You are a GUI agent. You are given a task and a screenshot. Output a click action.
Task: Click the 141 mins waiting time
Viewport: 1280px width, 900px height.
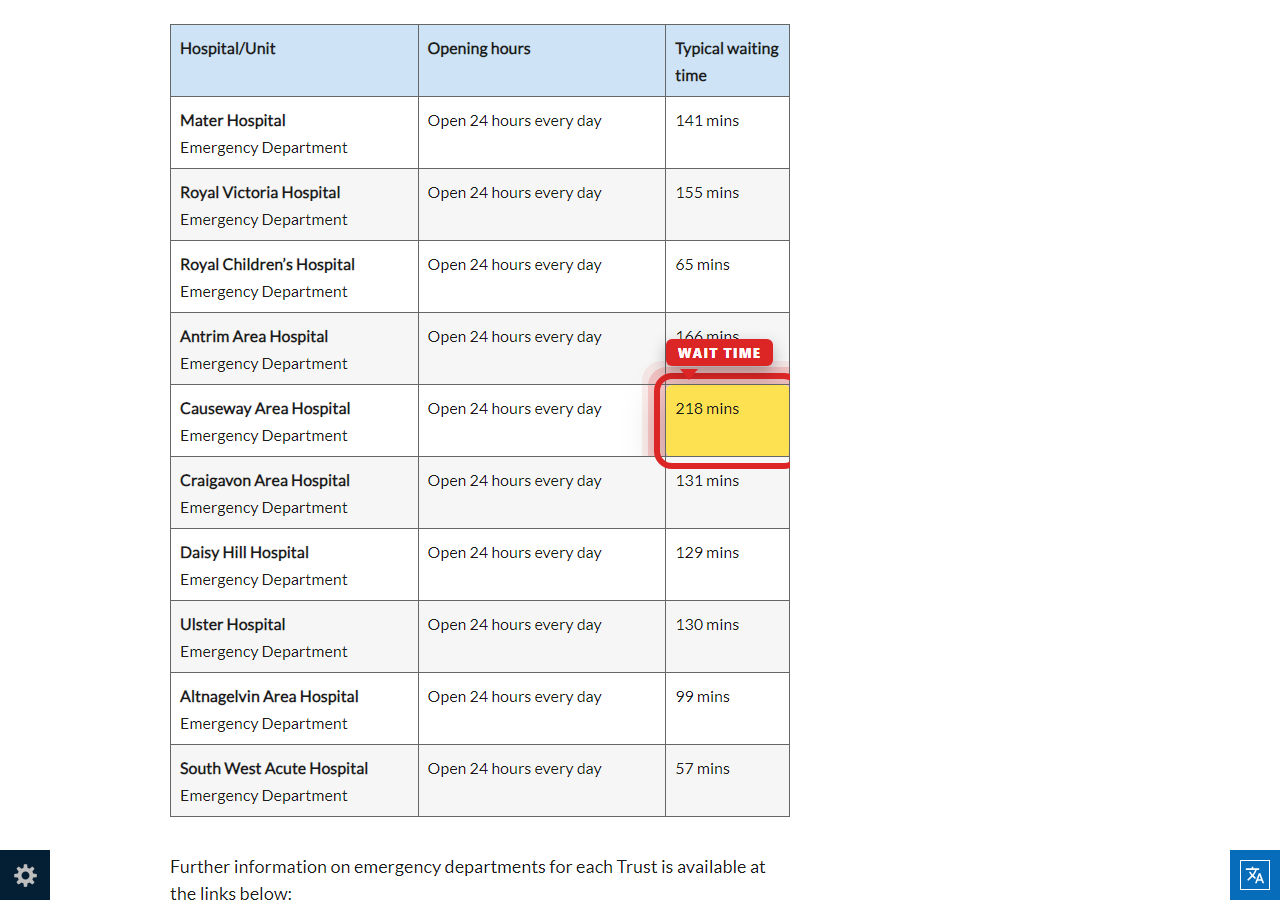pyautogui.click(x=707, y=120)
